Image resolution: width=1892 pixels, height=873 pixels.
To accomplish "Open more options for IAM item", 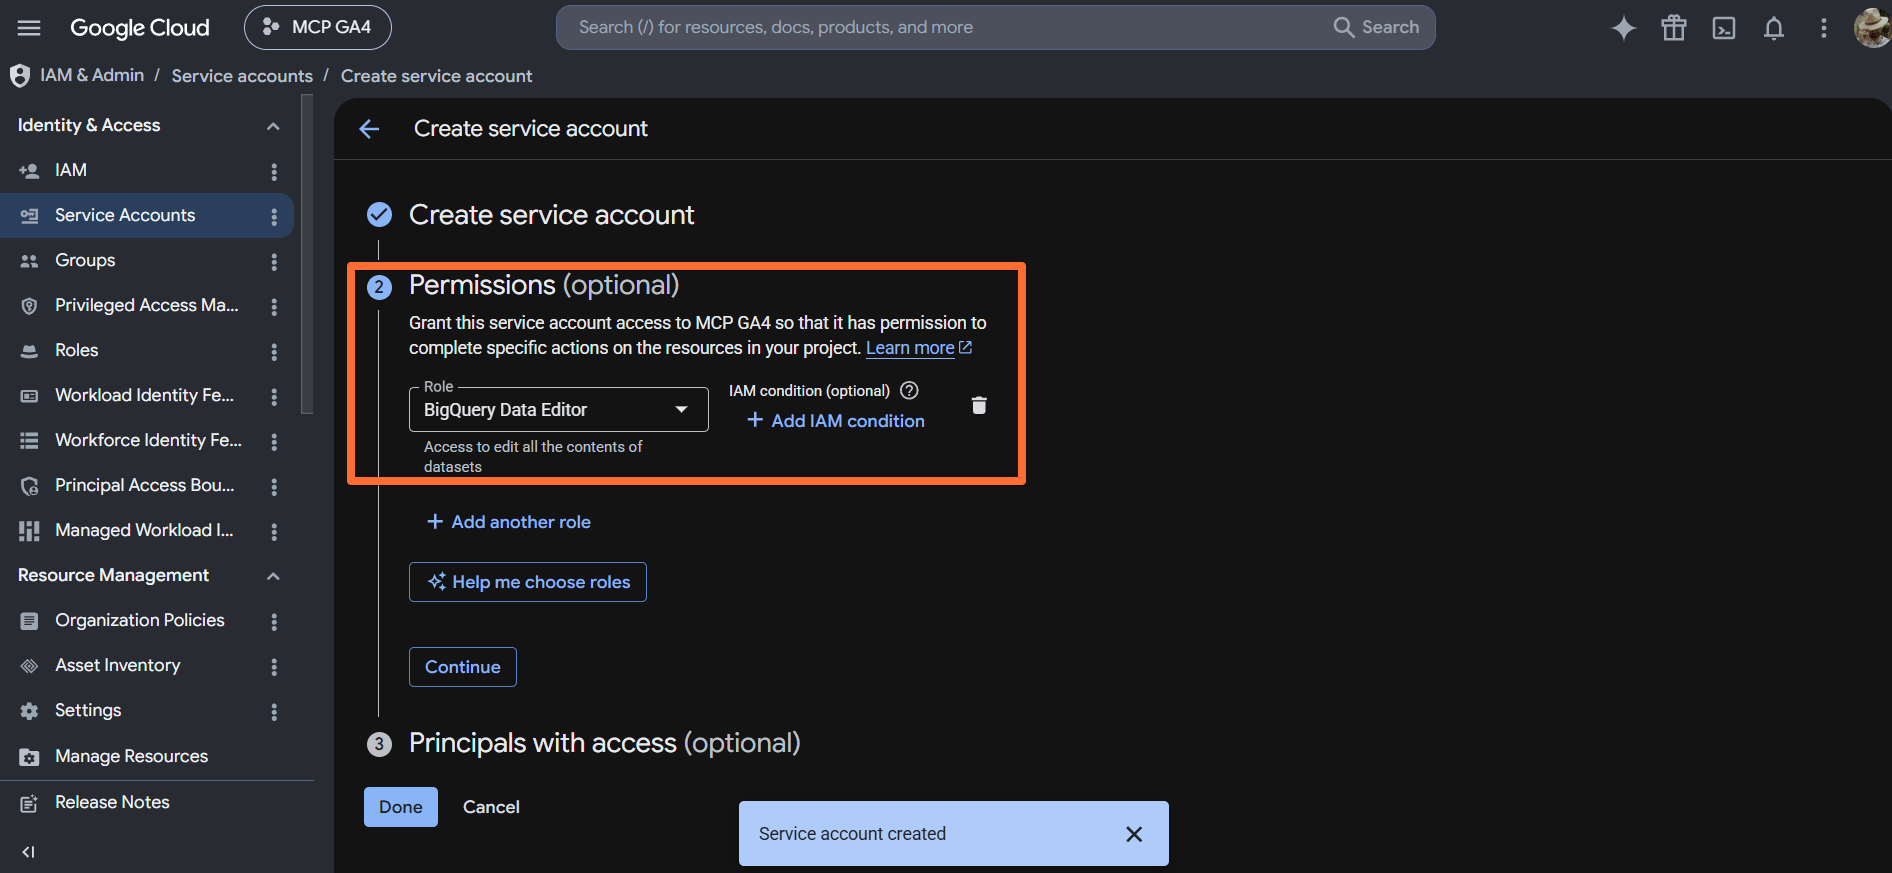I will tap(274, 172).
